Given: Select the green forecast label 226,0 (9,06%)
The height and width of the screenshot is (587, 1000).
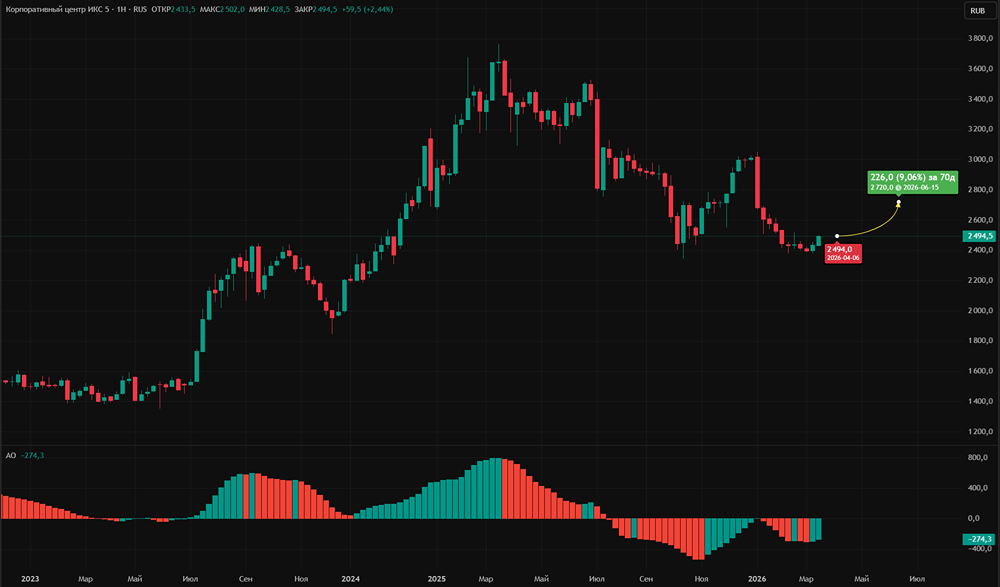Looking at the screenshot, I should [913, 181].
